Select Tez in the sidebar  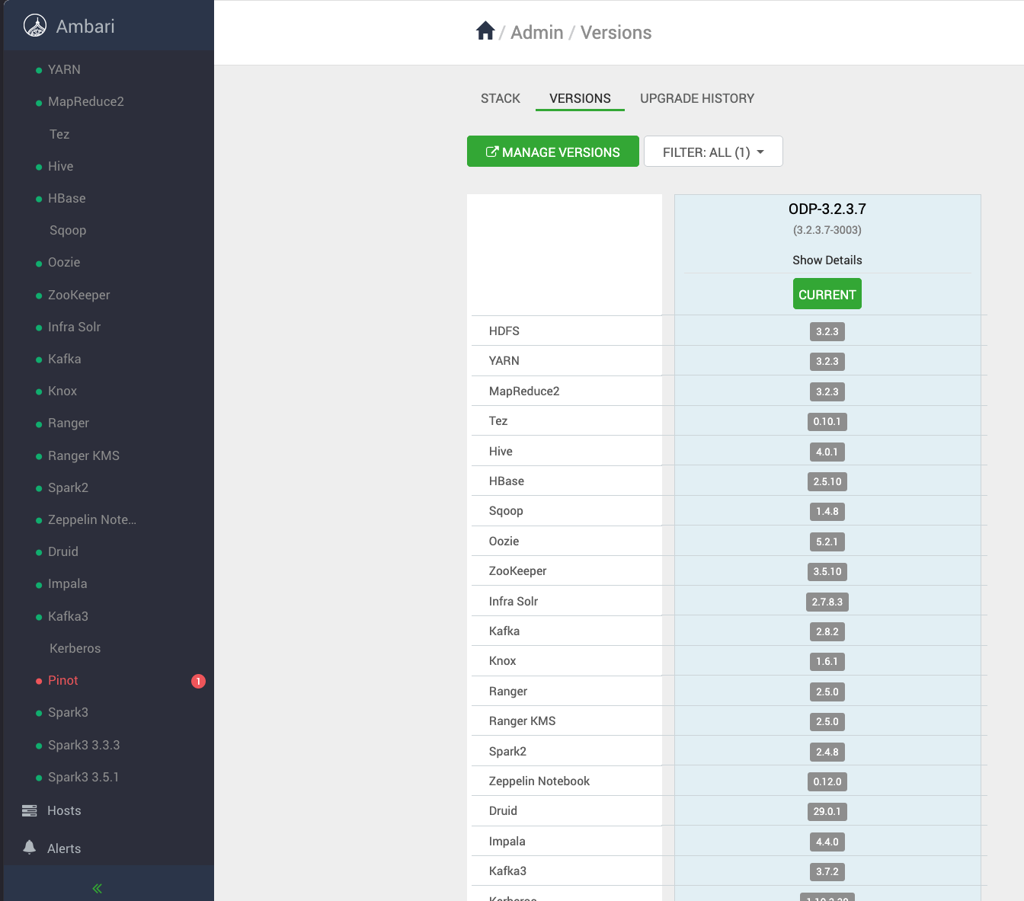(x=59, y=134)
